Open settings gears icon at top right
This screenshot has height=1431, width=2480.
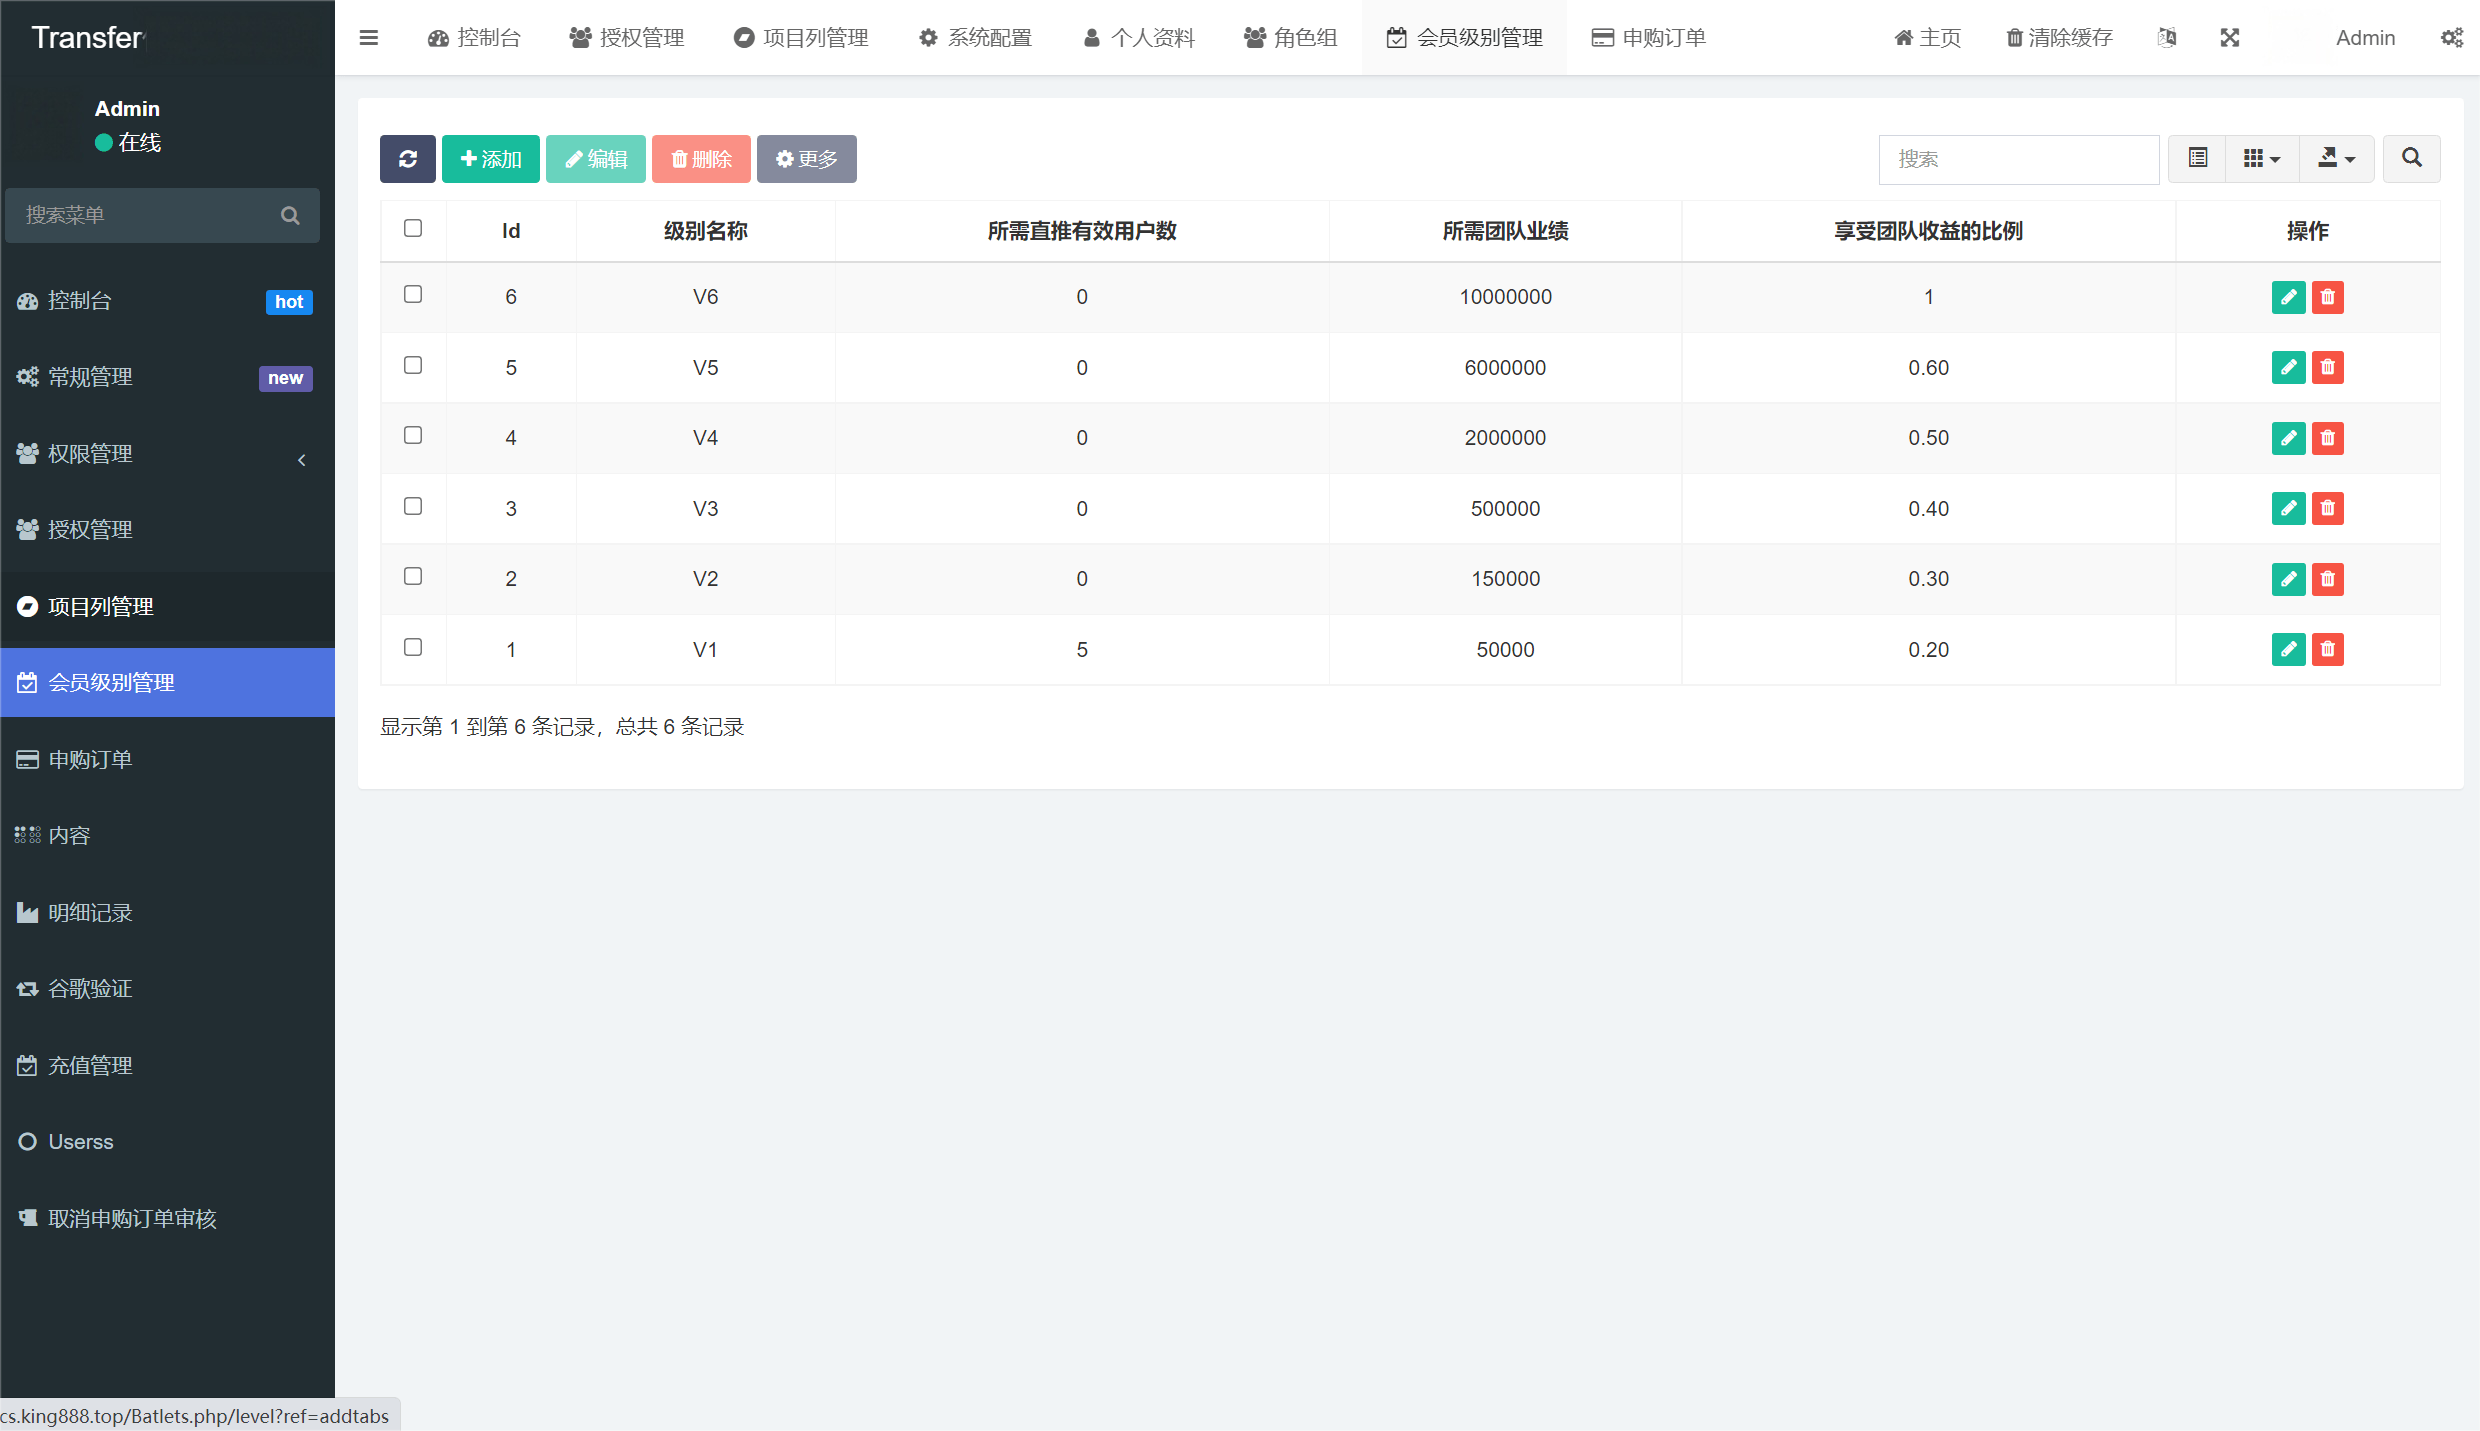pos(2451,38)
